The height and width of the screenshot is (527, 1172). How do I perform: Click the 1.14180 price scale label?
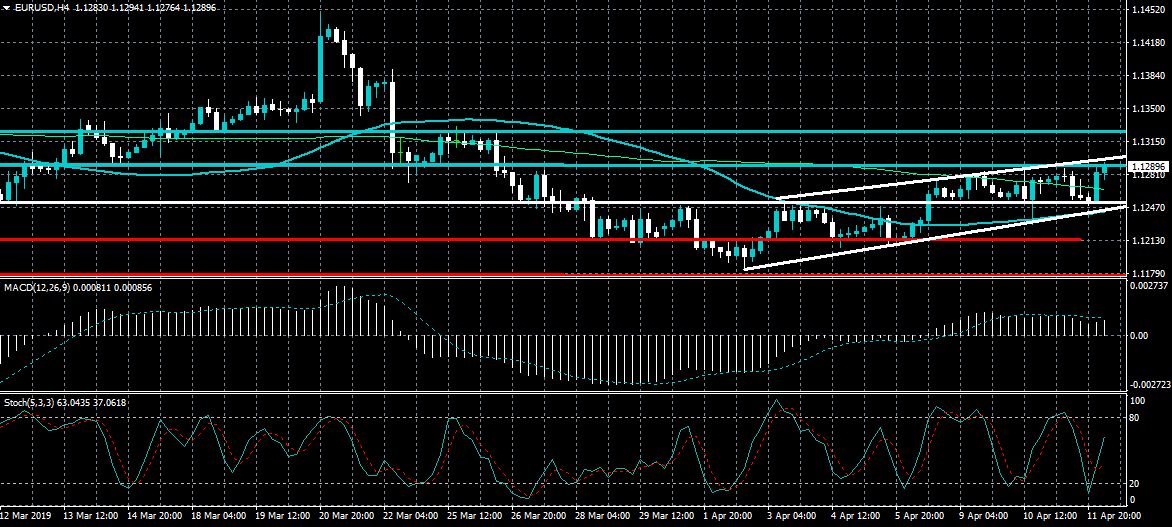point(1151,43)
